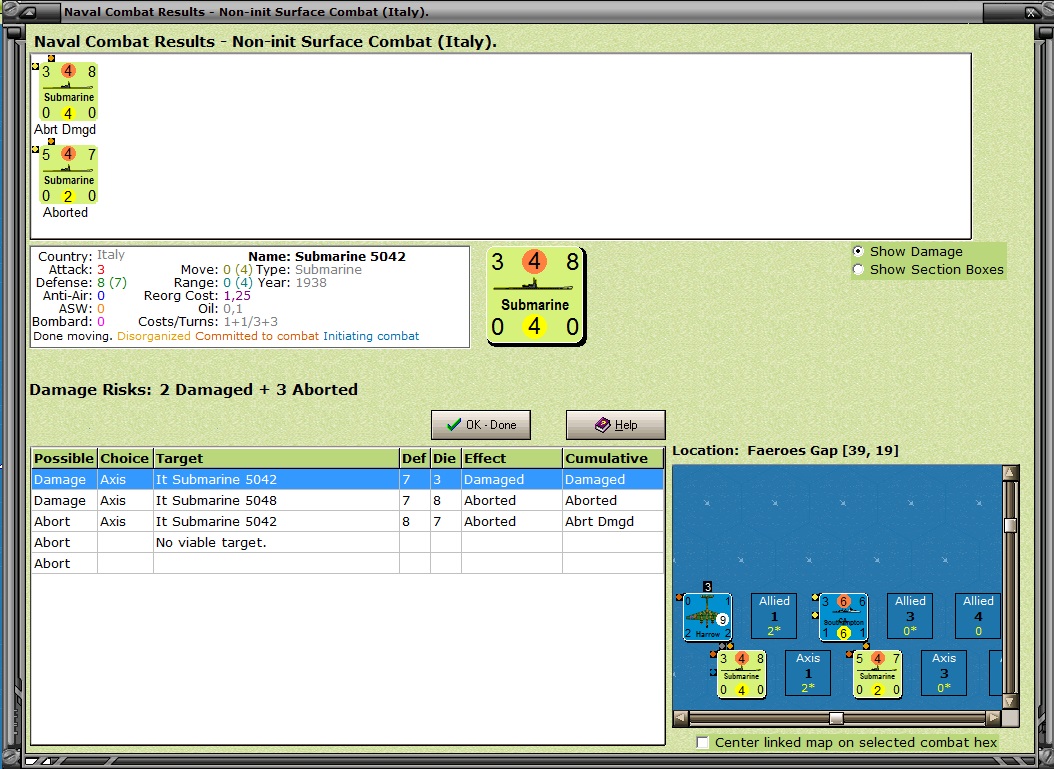Click the map's vertical scrollbar thumb
Image resolution: width=1054 pixels, height=769 pixels.
click(x=1010, y=525)
